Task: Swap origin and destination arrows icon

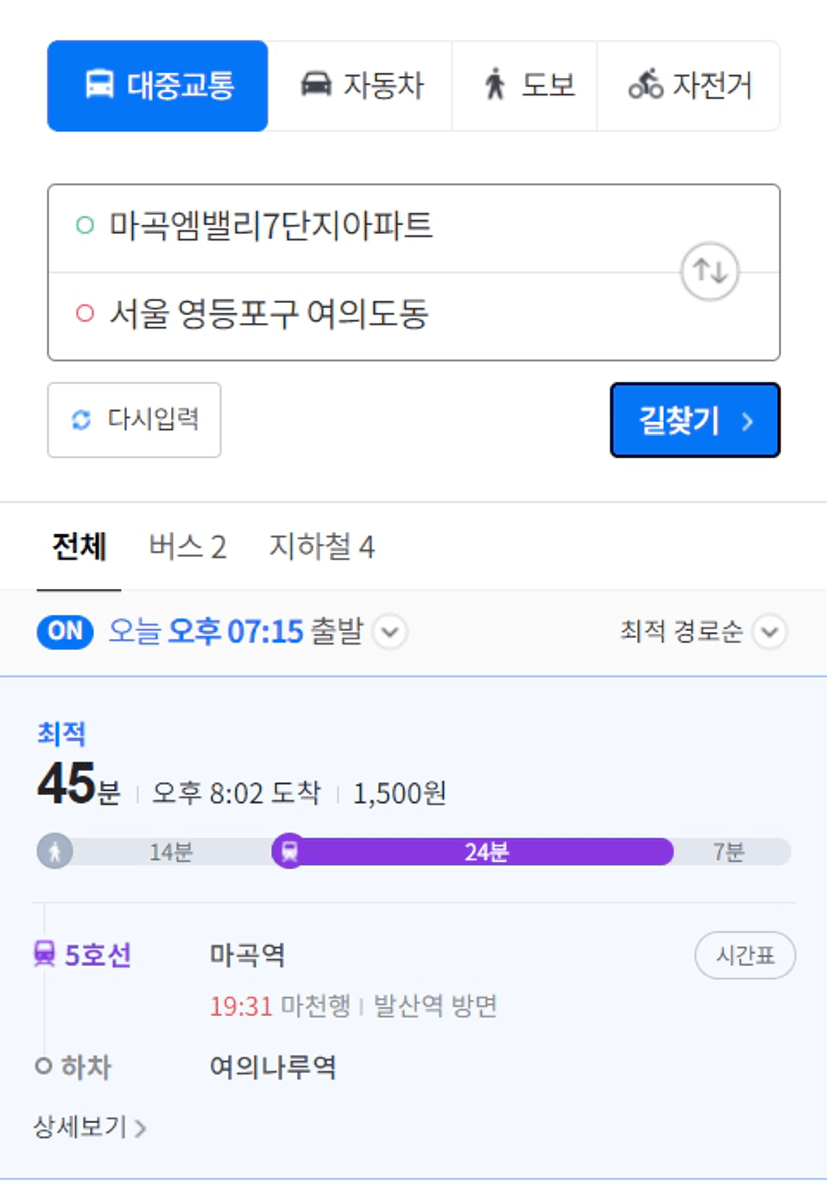Action: (710, 271)
